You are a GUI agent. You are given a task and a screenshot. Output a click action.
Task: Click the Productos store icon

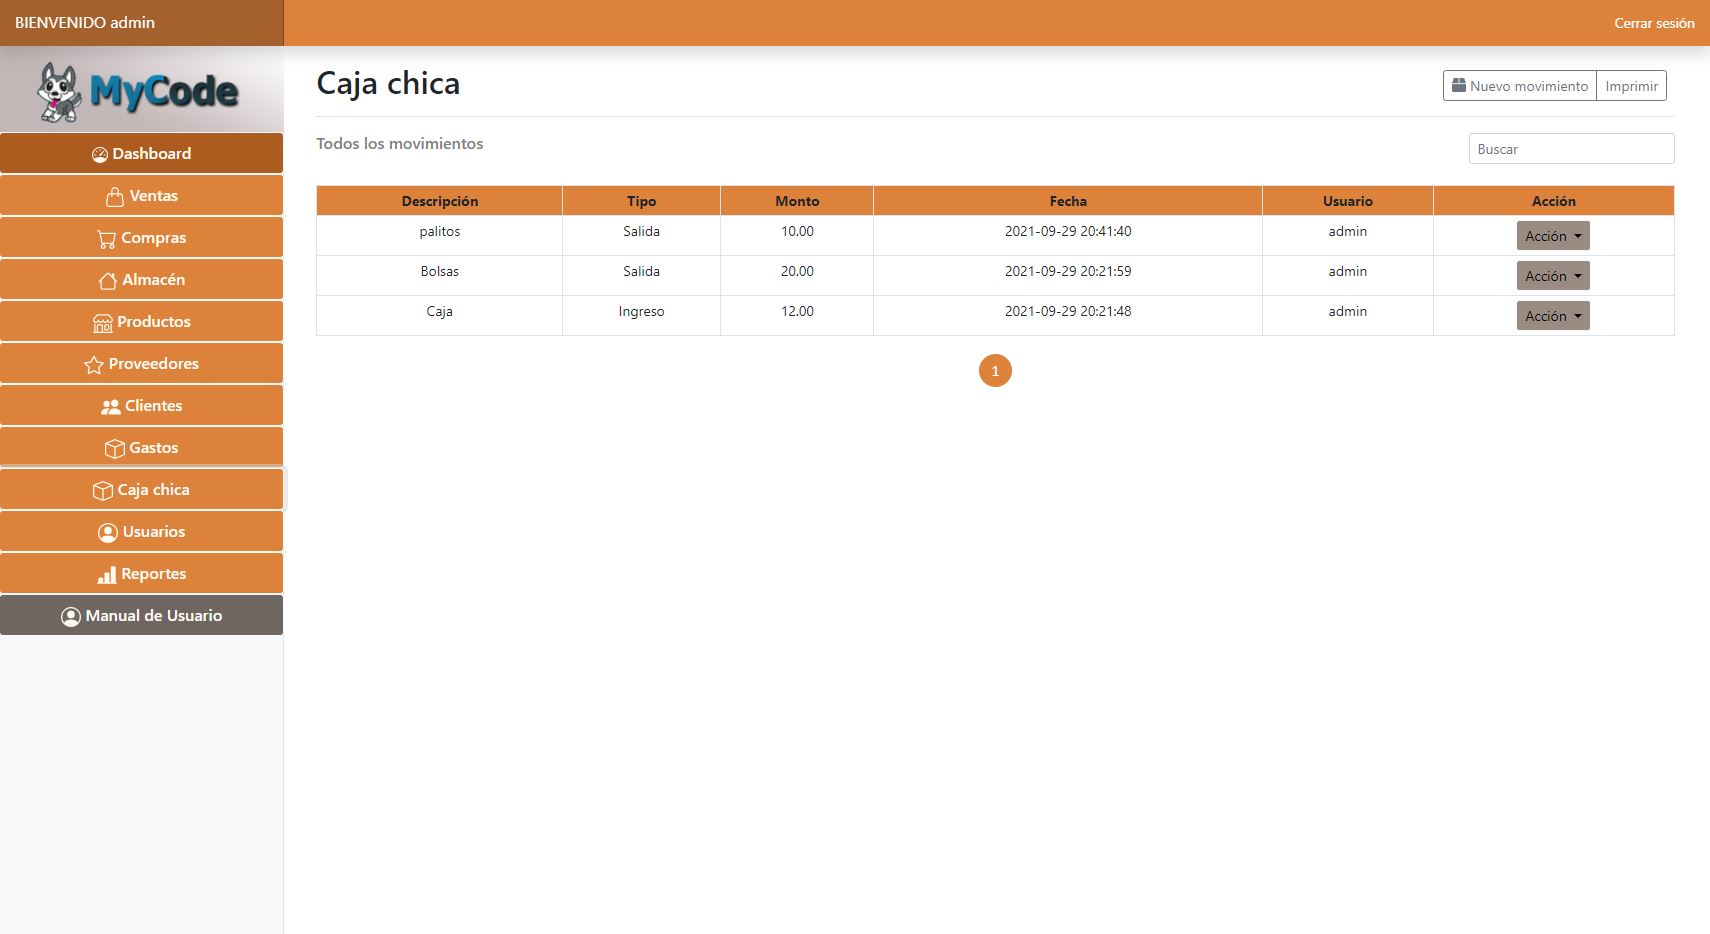(102, 323)
